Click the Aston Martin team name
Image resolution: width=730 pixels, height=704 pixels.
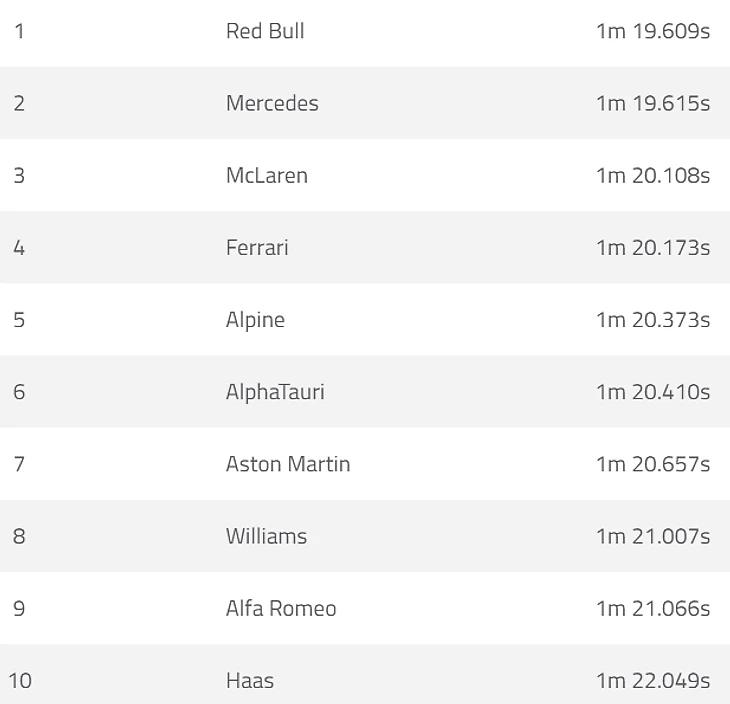pos(288,464)
